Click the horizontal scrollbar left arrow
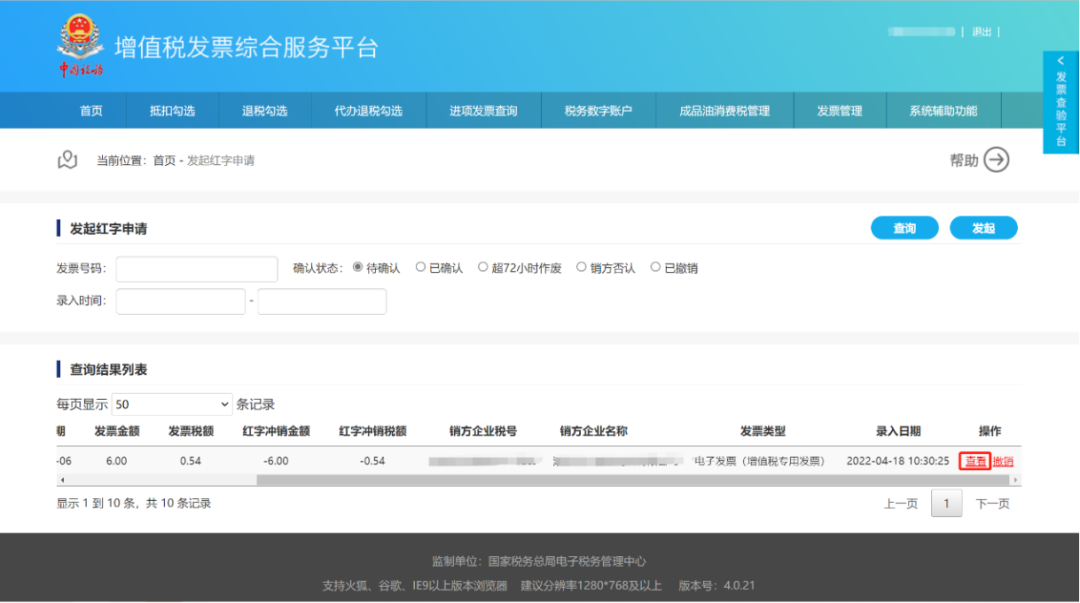This screenshot has width=1080, height=603. 61,480
